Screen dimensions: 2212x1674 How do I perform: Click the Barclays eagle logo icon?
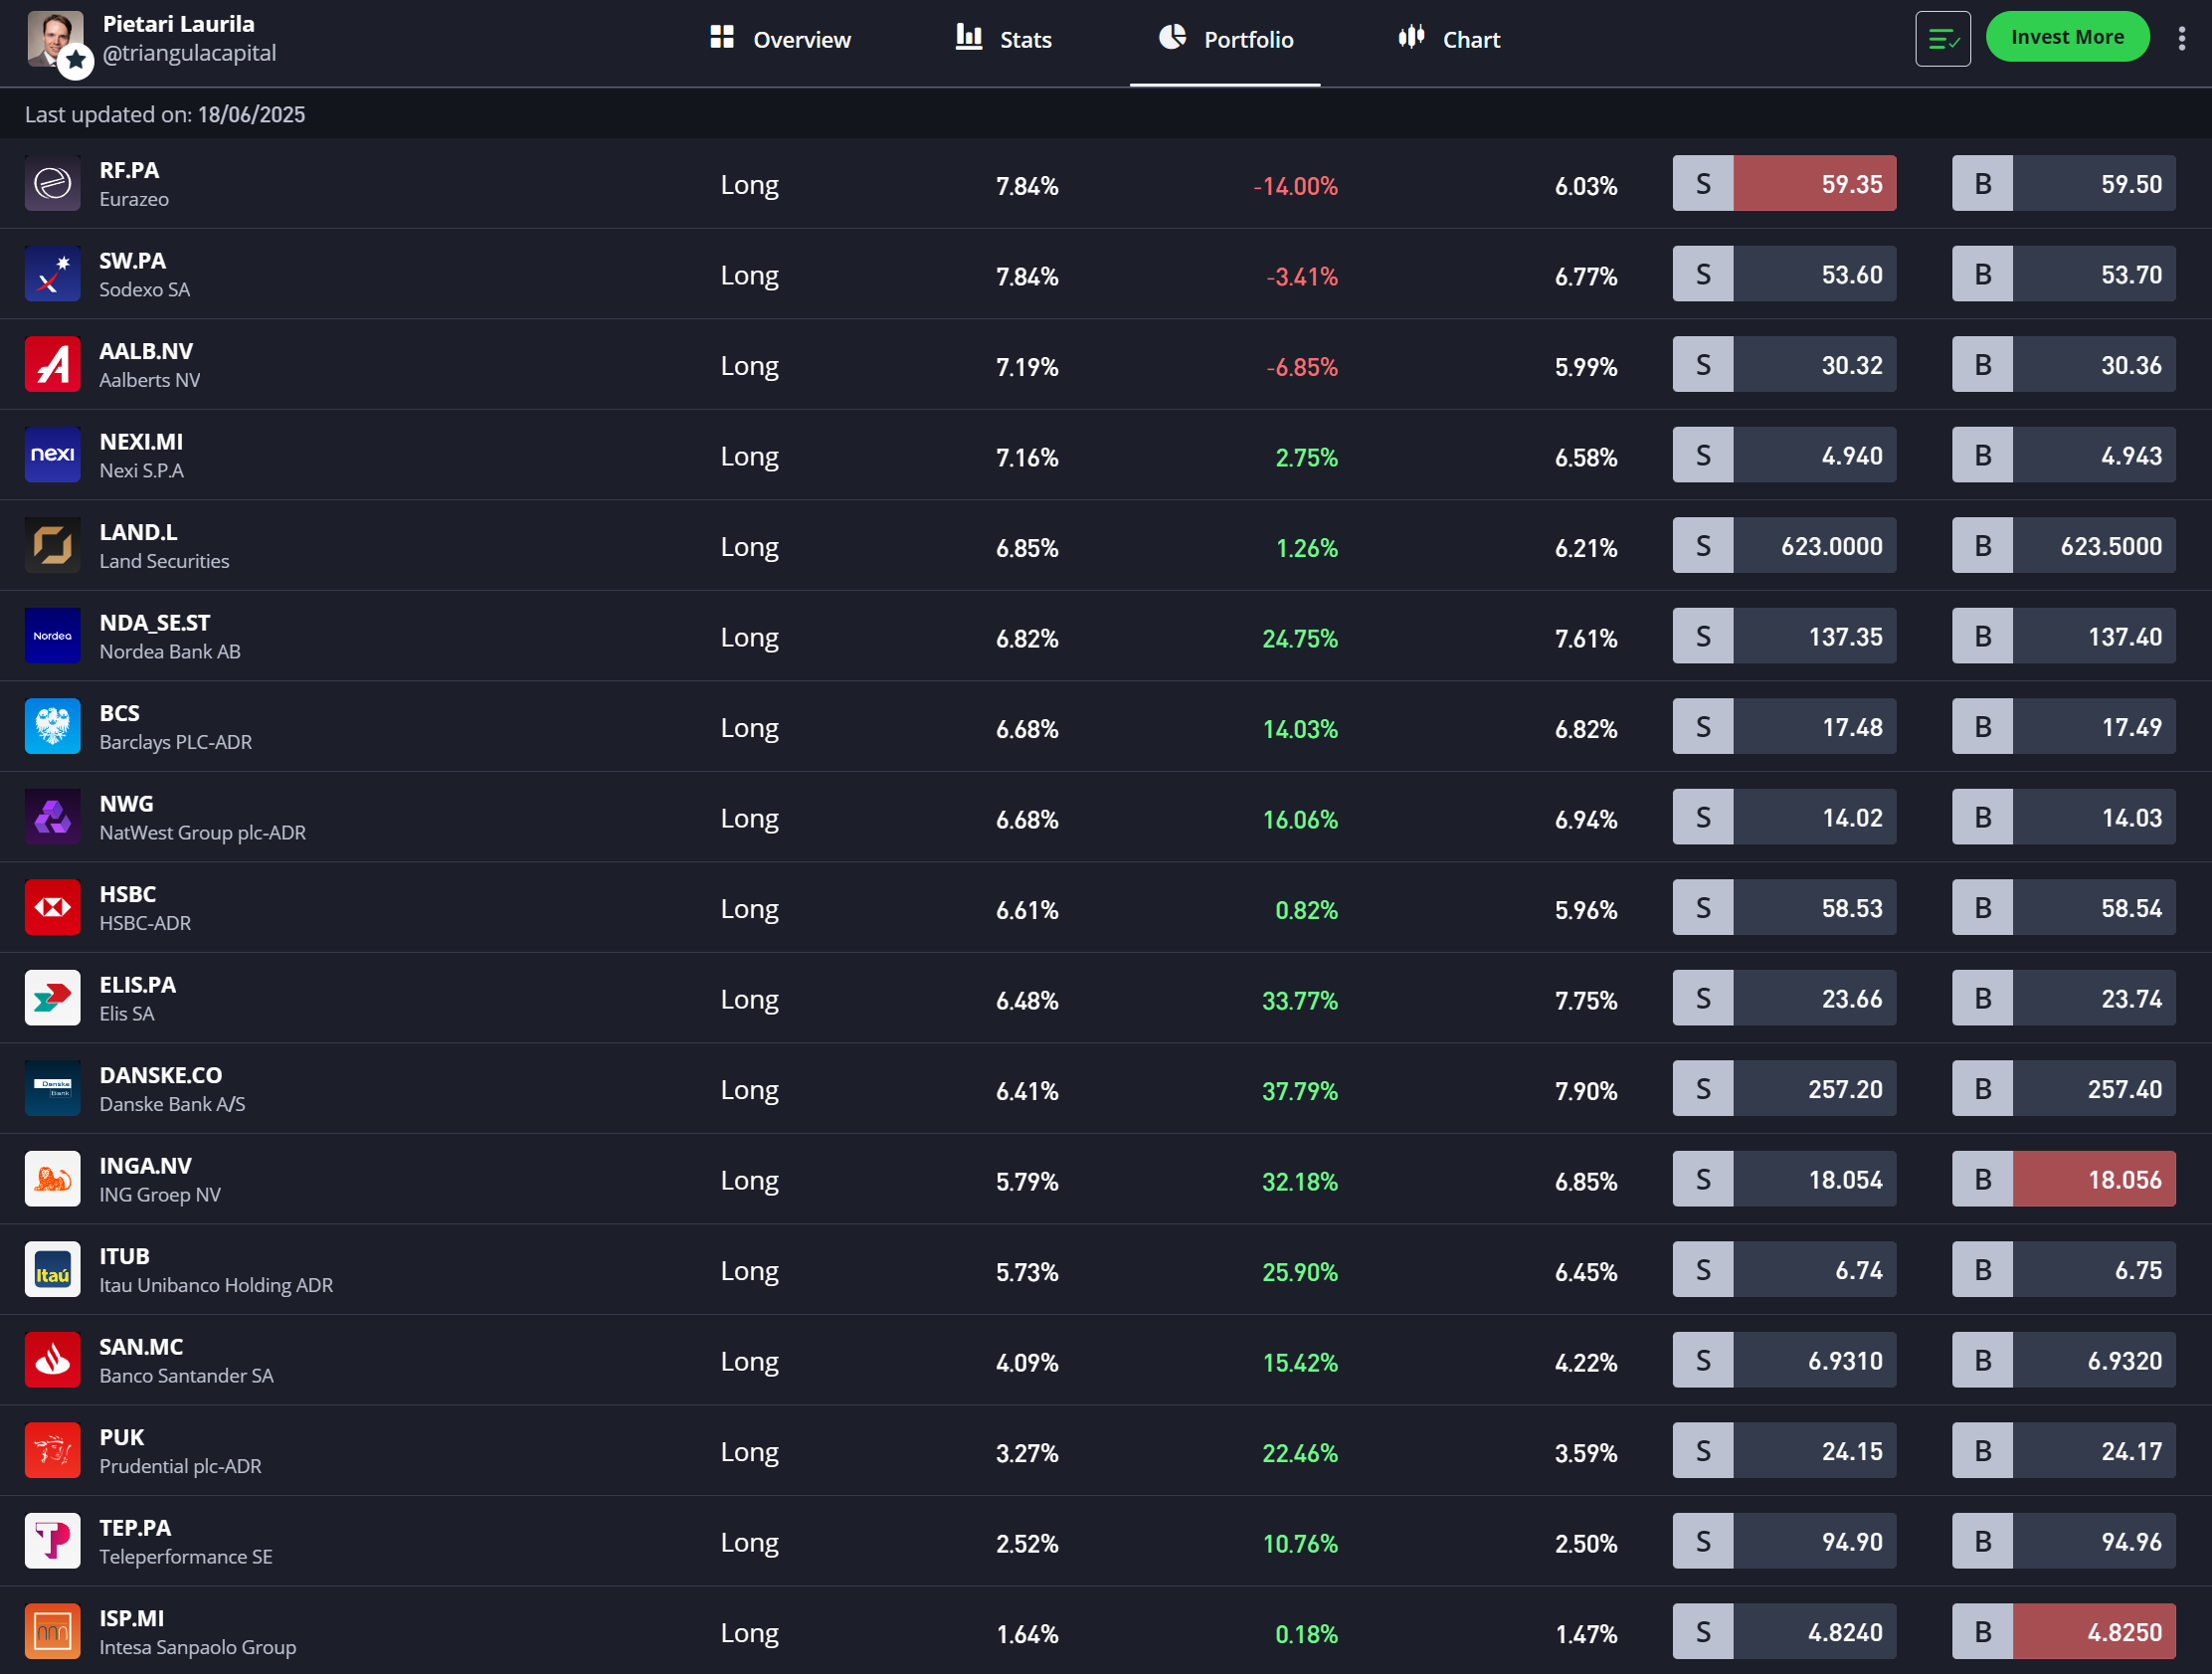pos(52,727)
